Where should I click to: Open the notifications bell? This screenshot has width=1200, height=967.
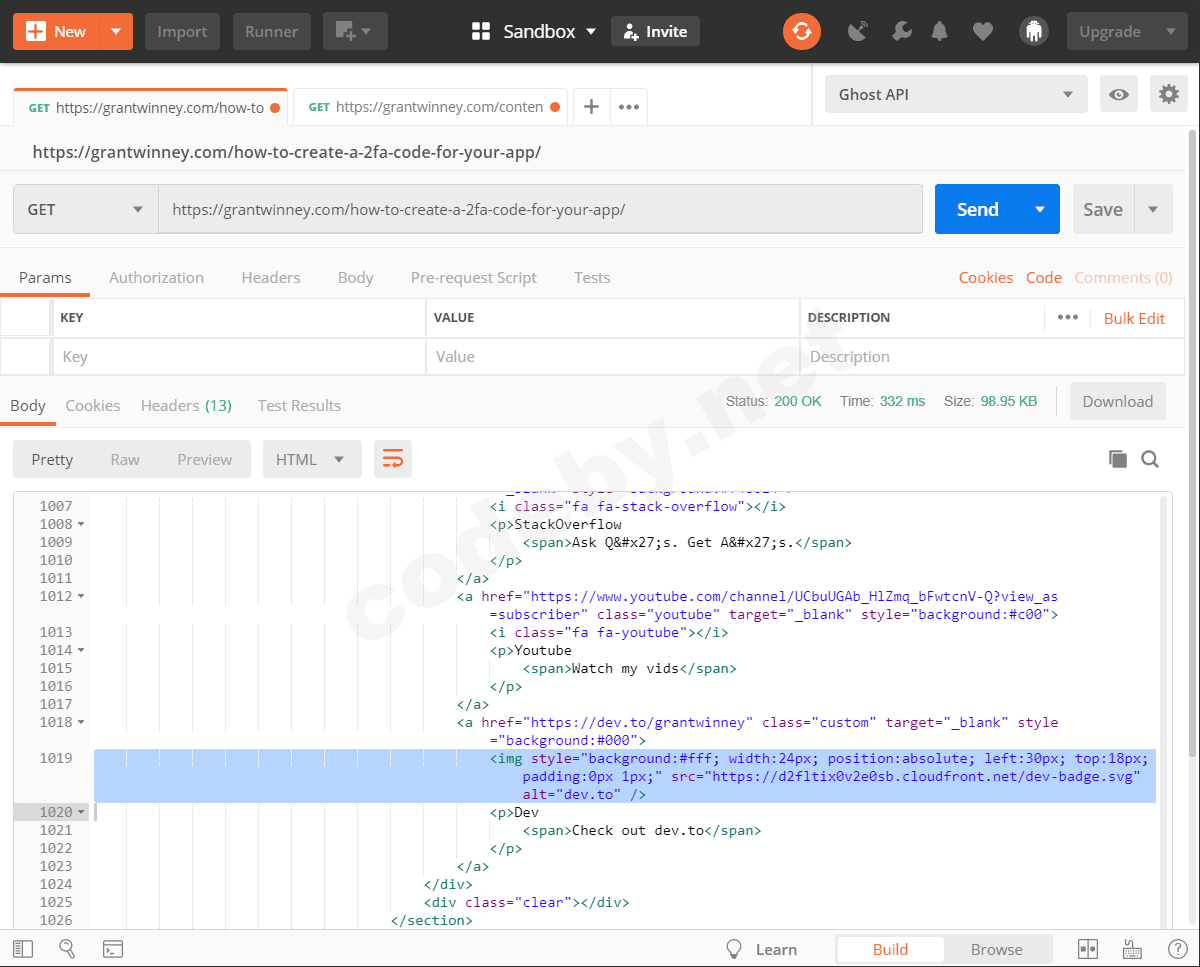939,32
